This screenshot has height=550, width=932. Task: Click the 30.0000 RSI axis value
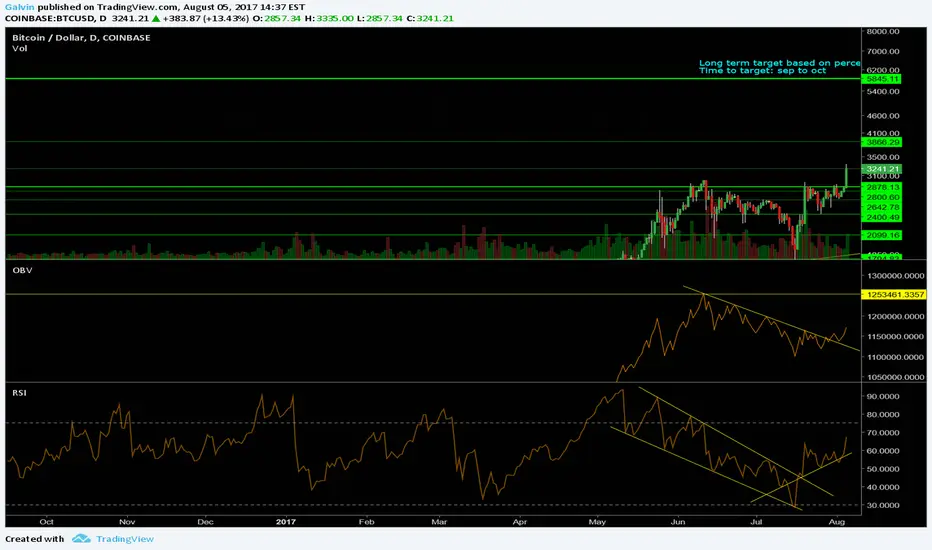pos(883,505)
